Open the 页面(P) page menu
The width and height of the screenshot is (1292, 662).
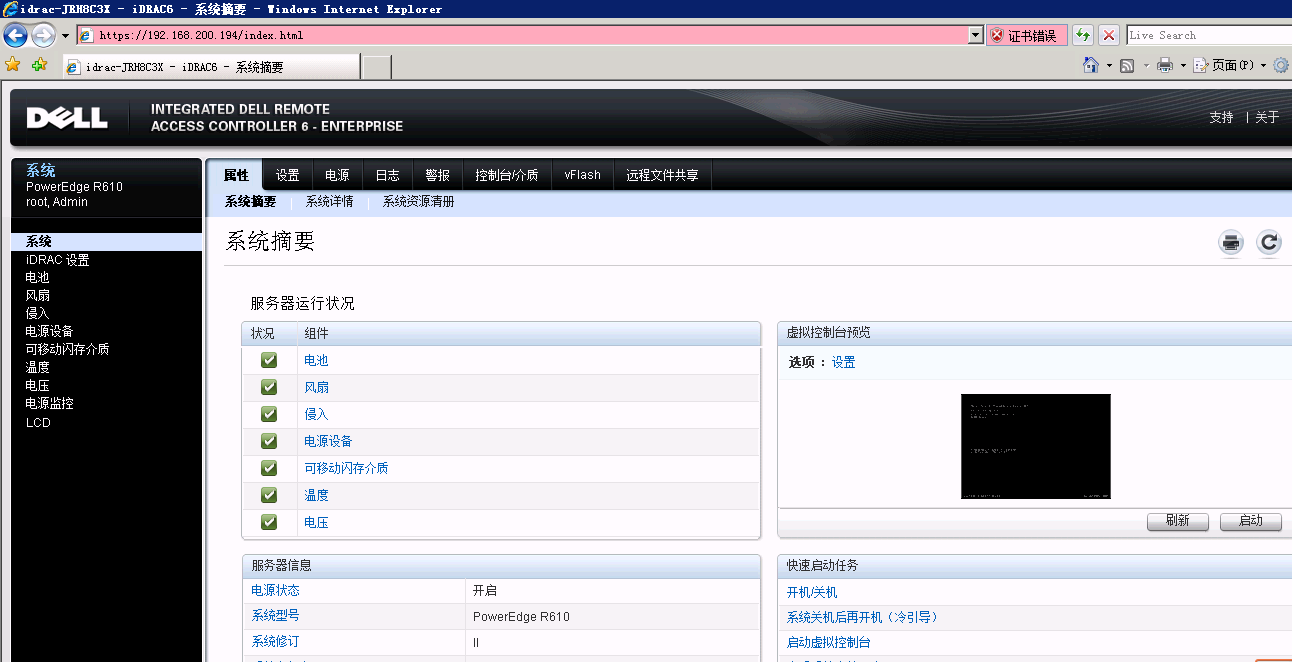[x=1231, y=66]
